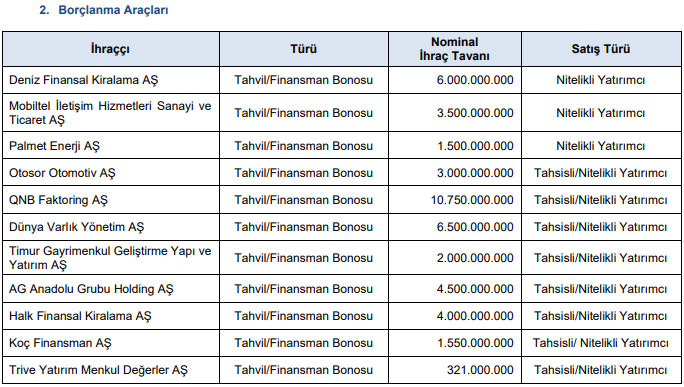Click the Satış Türü column header
Viewport: 684px width, 387px height.
coord(601,49)
